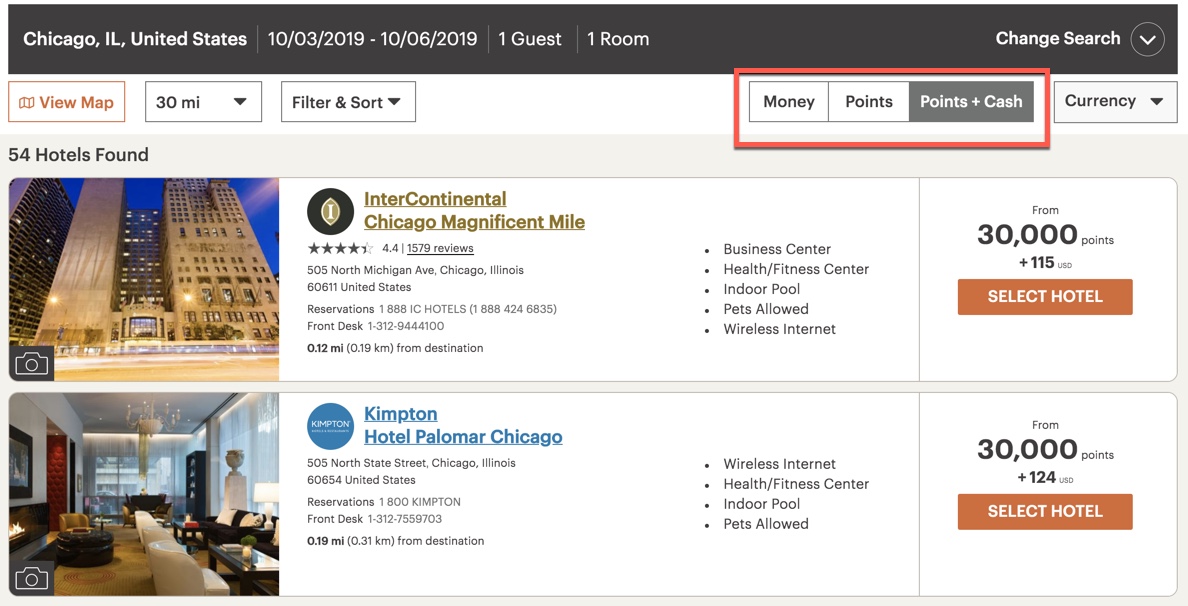The width and height of the screenshot is (1188, 606).
Task: Switch pricing to Money
Action: click(789, 102)
